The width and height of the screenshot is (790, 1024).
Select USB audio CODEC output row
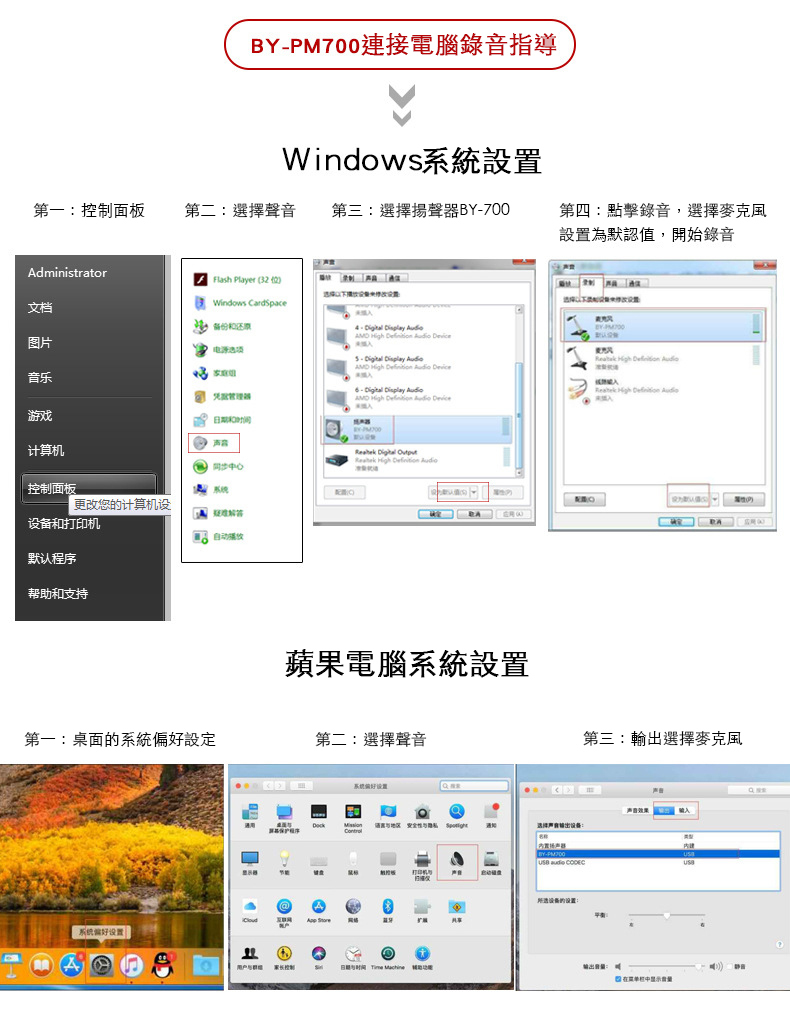click(x=658, y=863)
